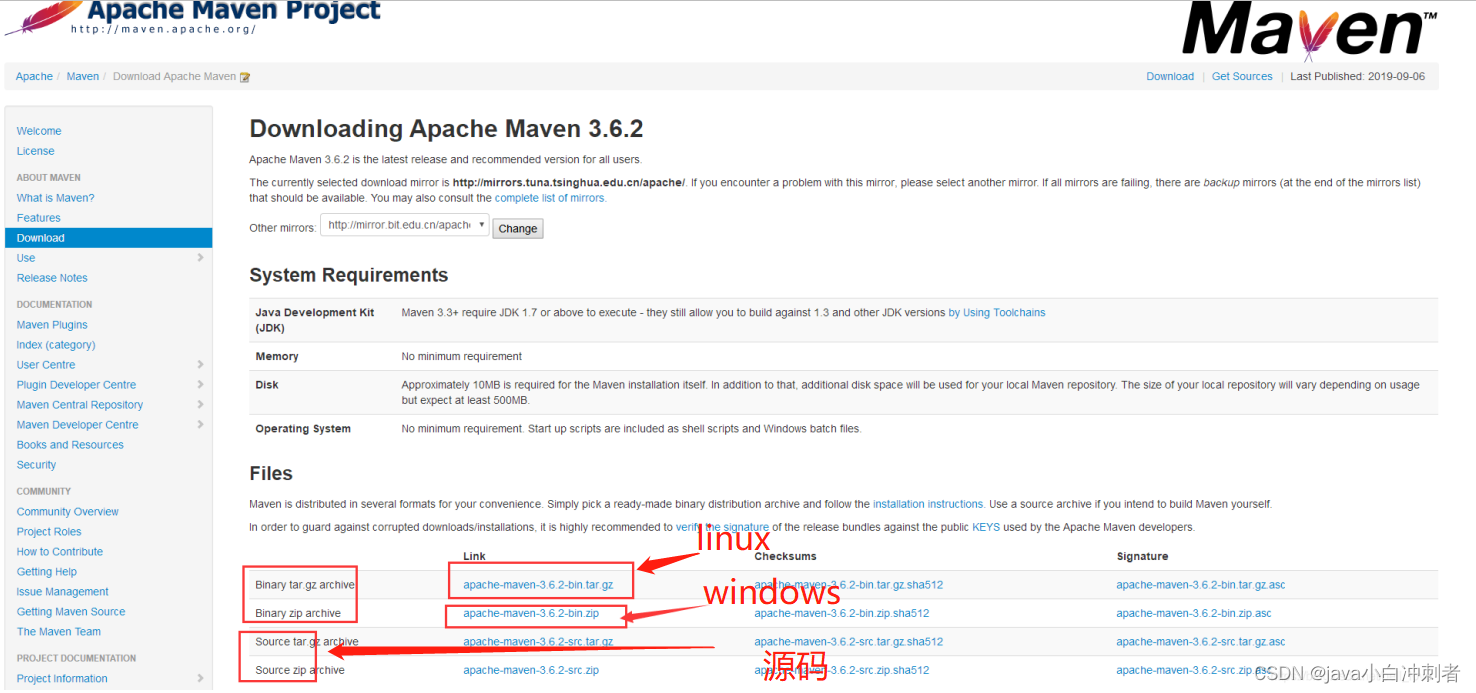Expand the User Centre sidebar arrow

click(200, 365)
